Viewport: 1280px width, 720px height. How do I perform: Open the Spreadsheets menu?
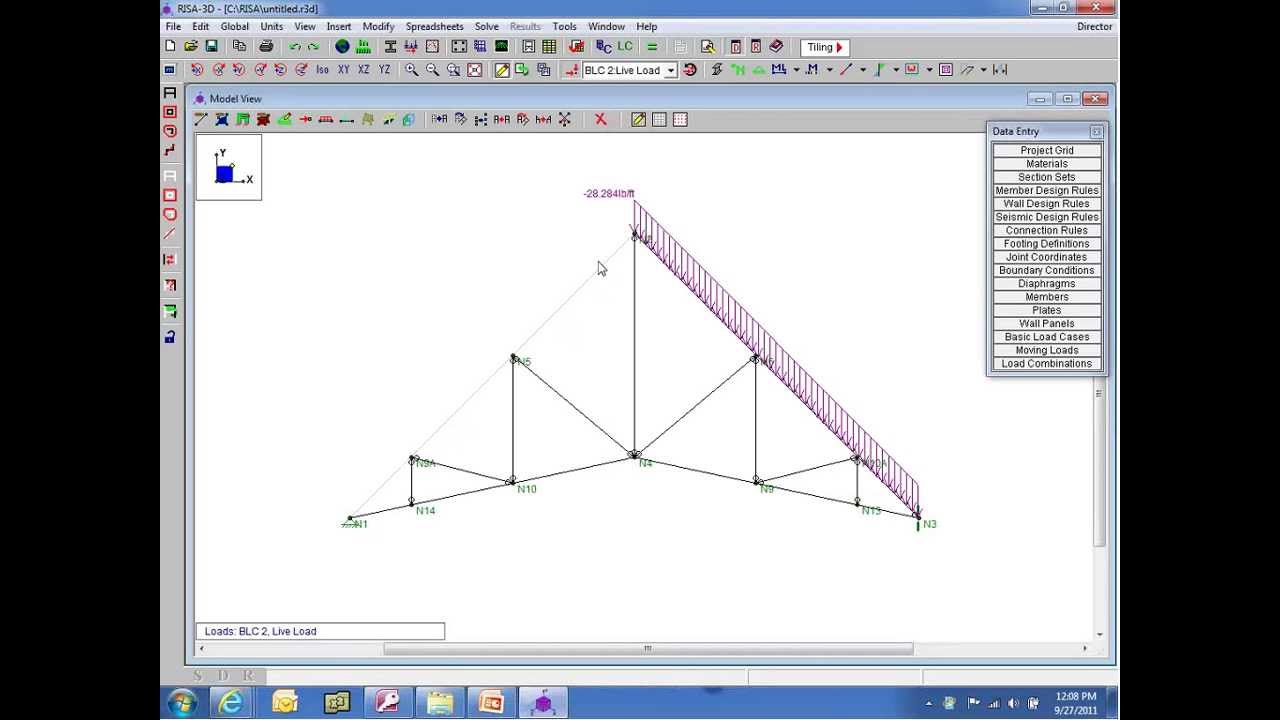434,26
